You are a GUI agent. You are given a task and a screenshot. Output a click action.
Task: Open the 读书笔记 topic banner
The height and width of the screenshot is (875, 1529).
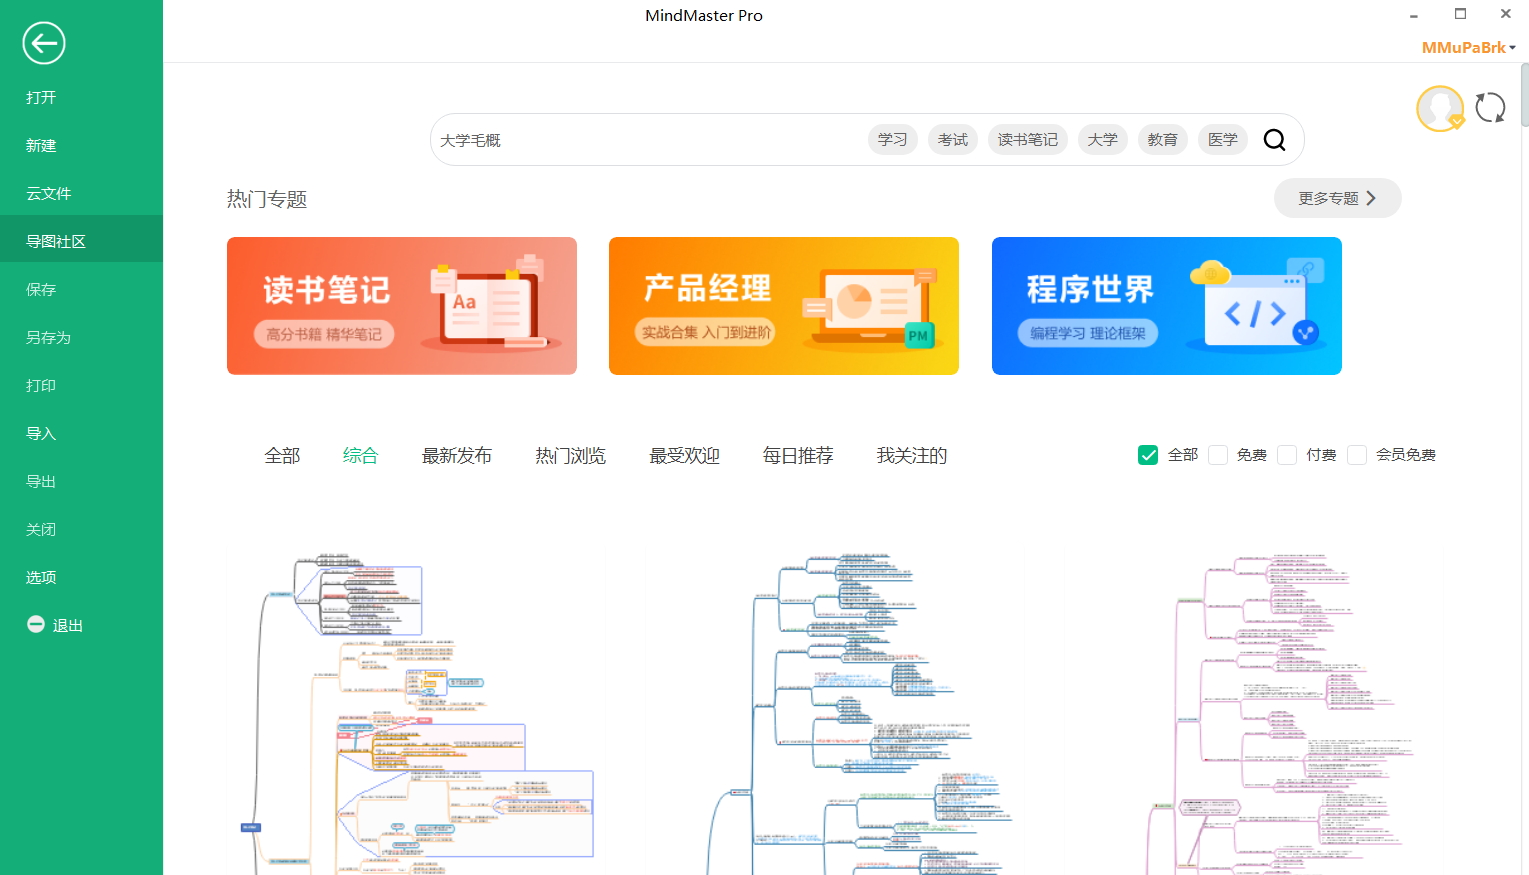pos(402,306)
